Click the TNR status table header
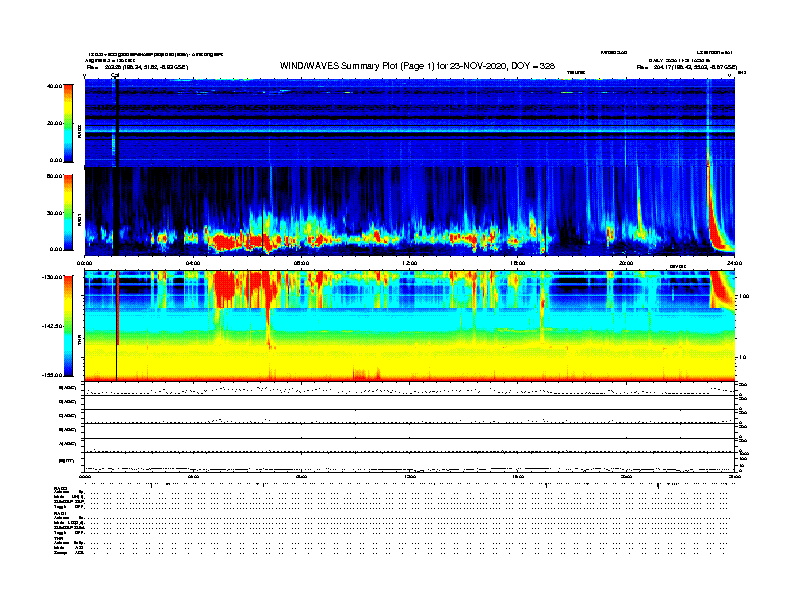This screenshot has width=792, height=612. tap(58, 538)
